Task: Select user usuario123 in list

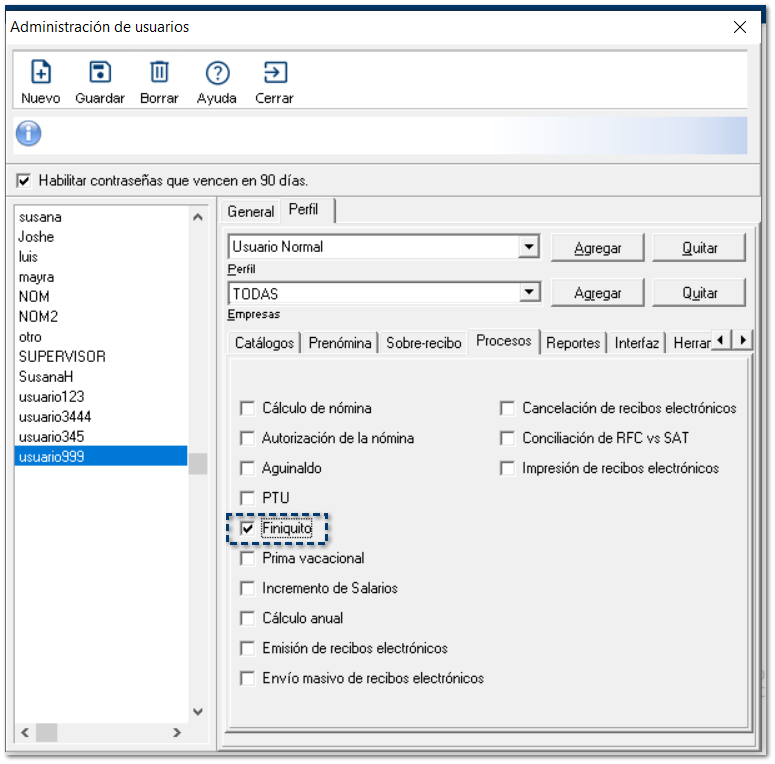Action: point(101,397)
